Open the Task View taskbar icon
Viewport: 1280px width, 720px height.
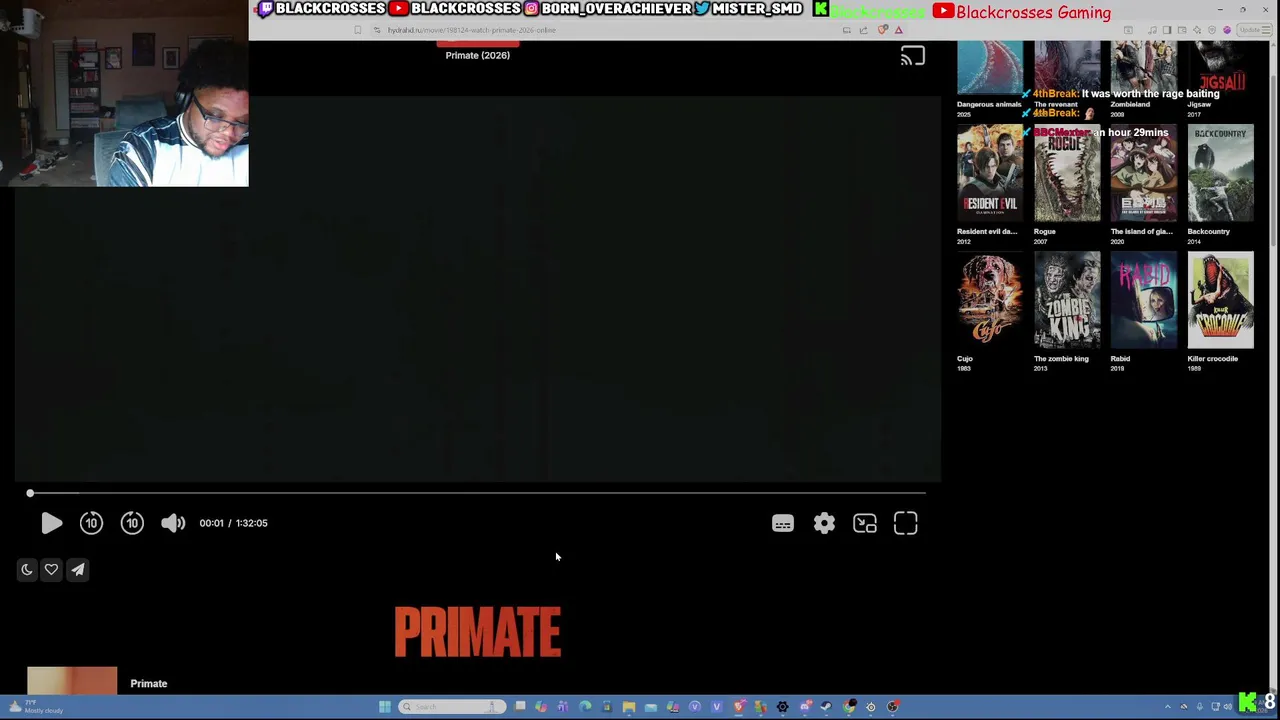click(520, 706)
